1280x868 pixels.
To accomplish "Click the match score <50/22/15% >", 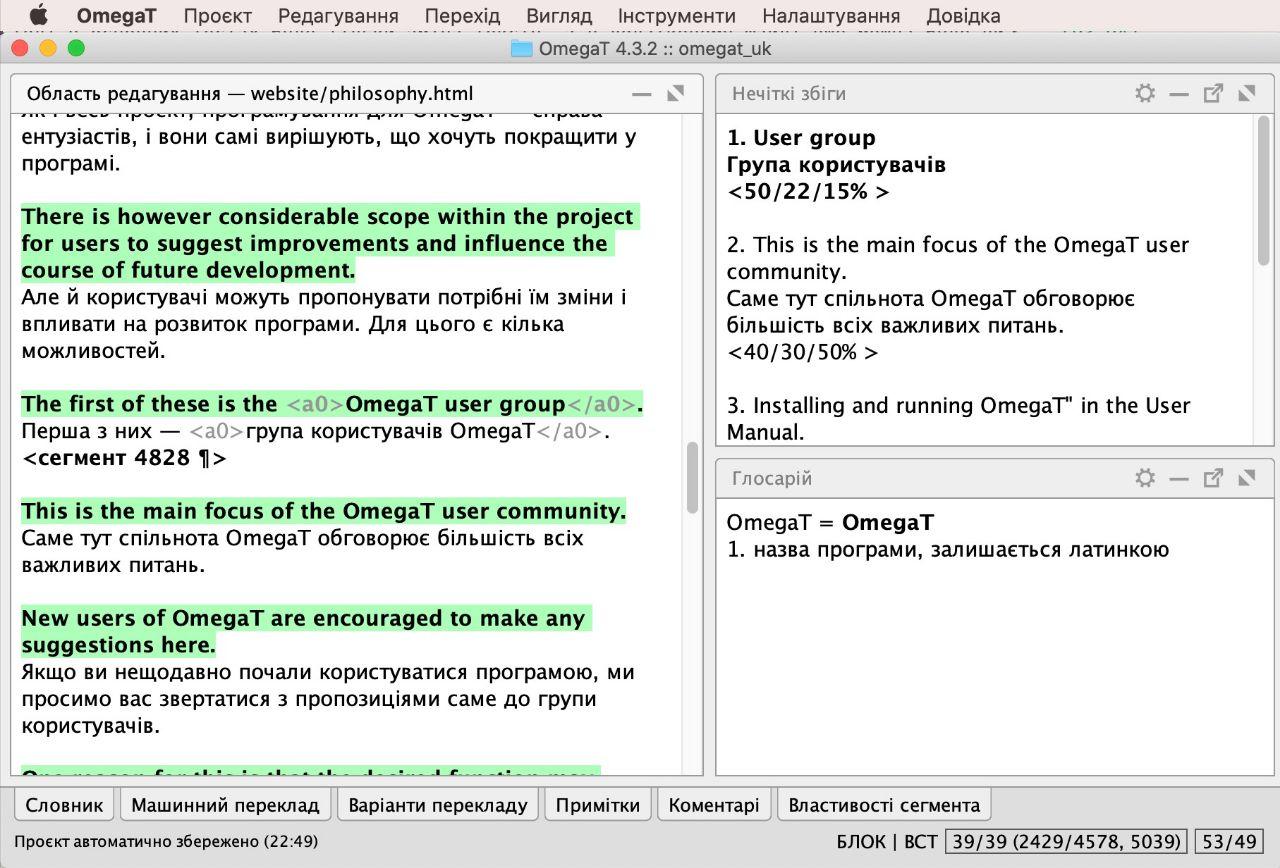I will click(x=808, y=192).
